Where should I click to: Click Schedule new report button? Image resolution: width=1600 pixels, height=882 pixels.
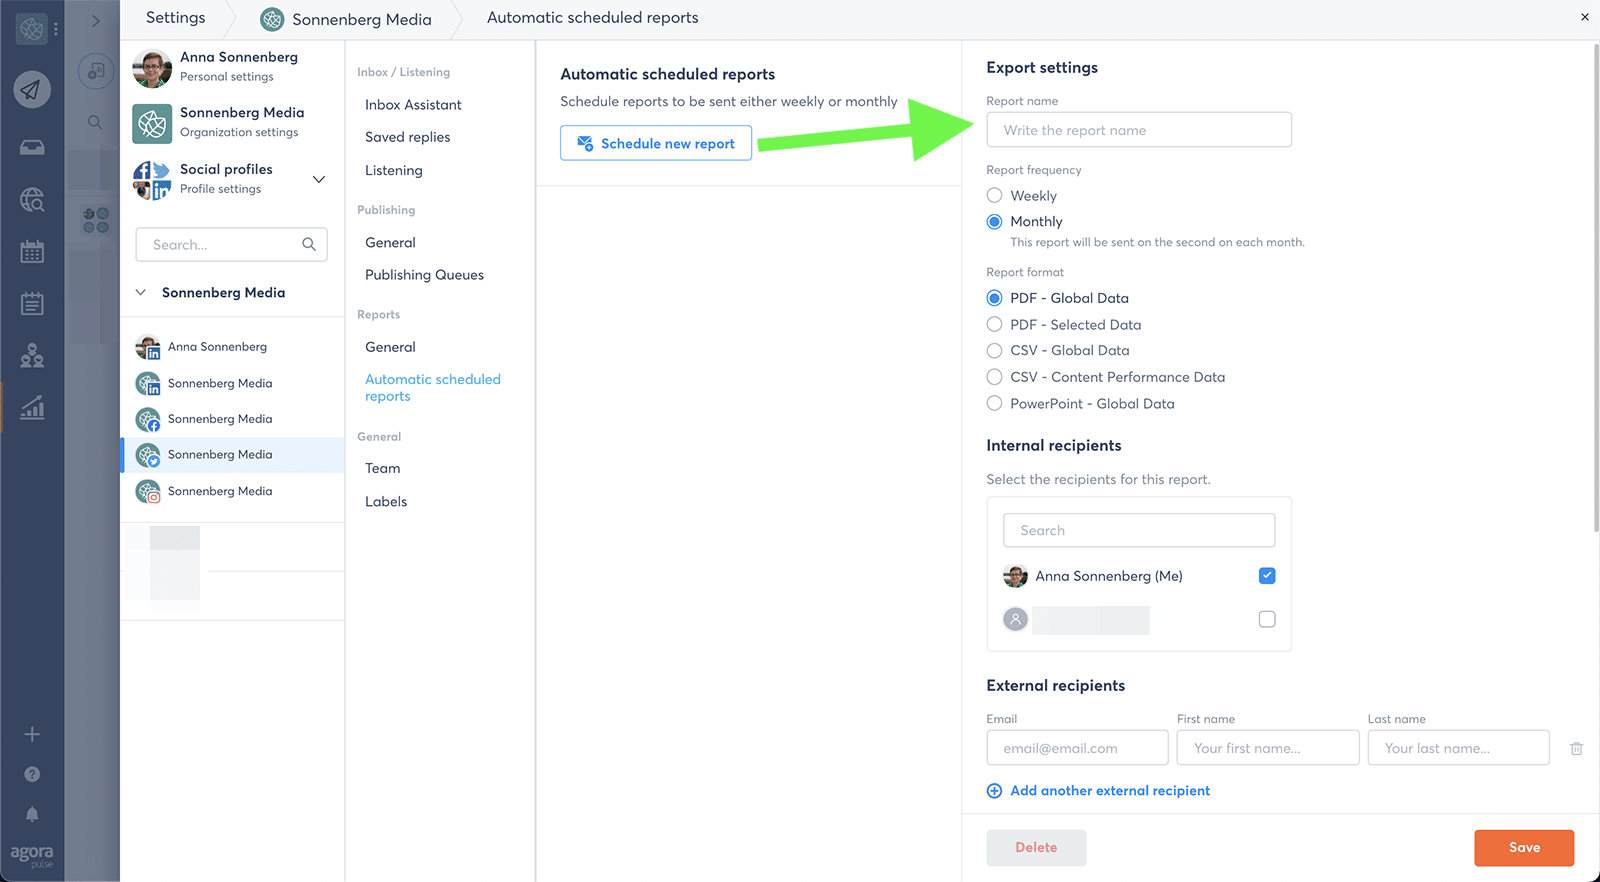point(656,143)
